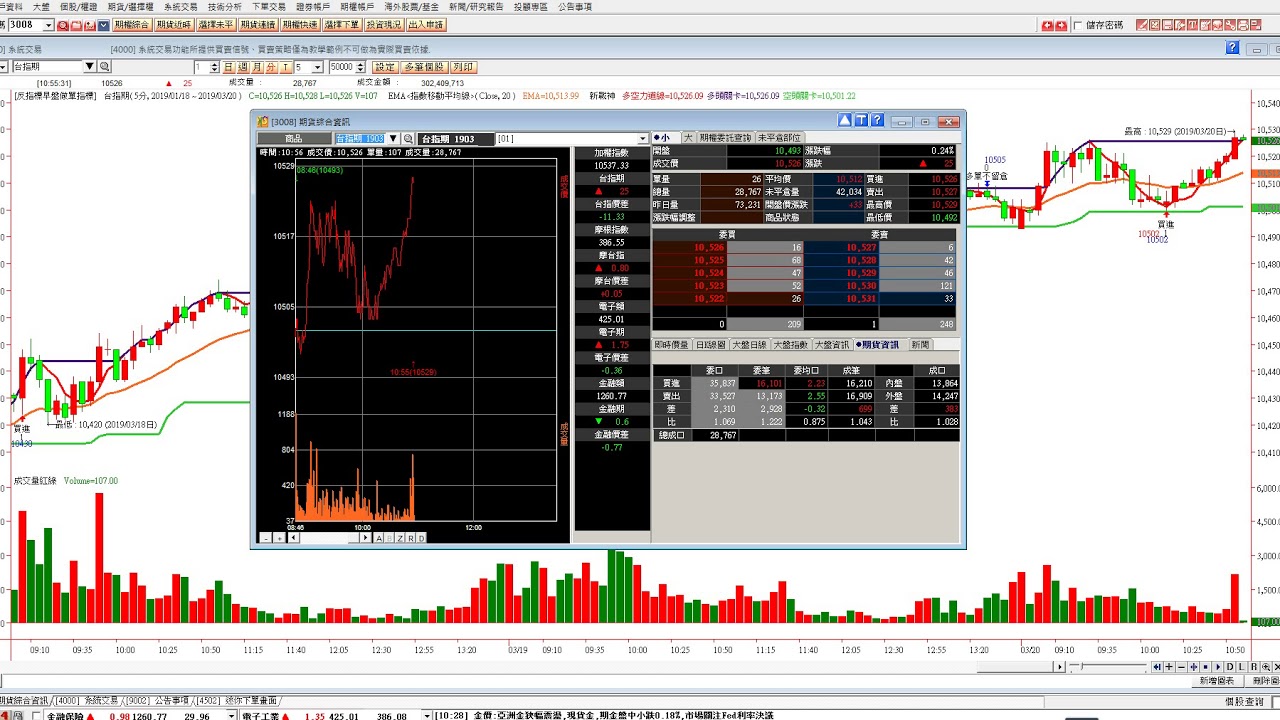Click the 多筆個股 button
This screenshot has width=1280, height=720.
[424, 67]
